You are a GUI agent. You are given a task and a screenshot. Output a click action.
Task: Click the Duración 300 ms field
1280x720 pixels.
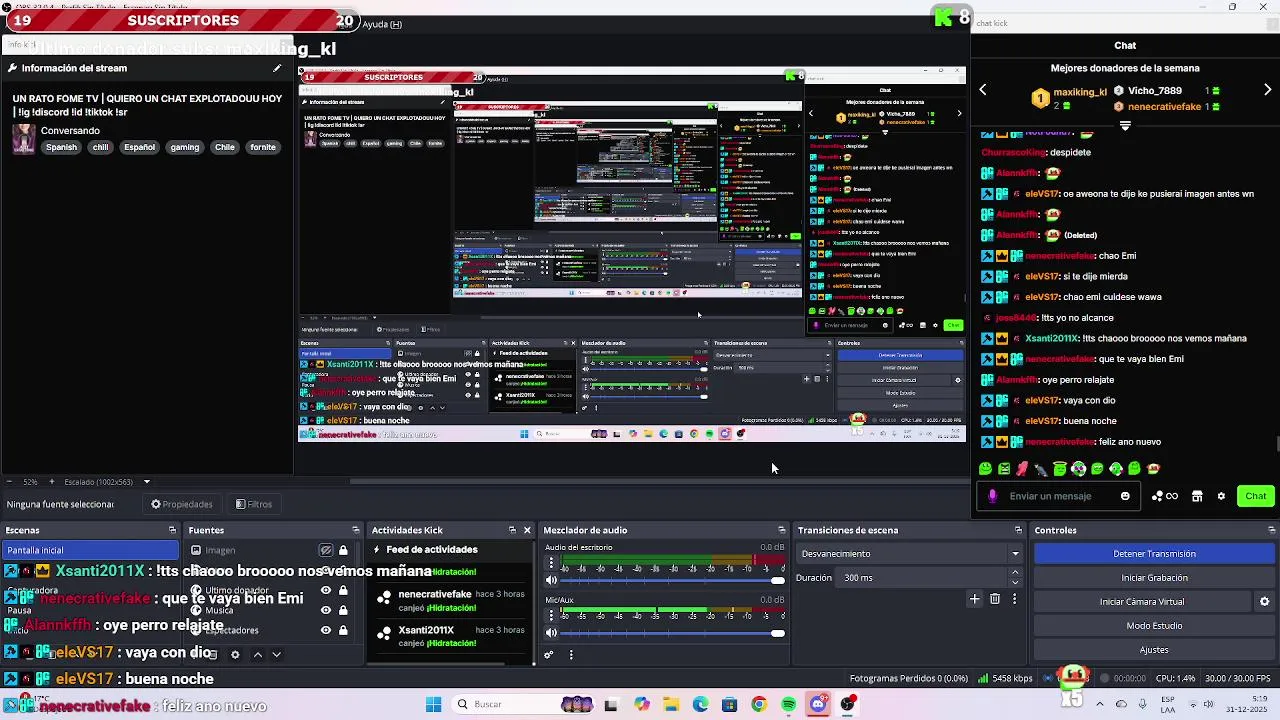[x=924, y=578]
